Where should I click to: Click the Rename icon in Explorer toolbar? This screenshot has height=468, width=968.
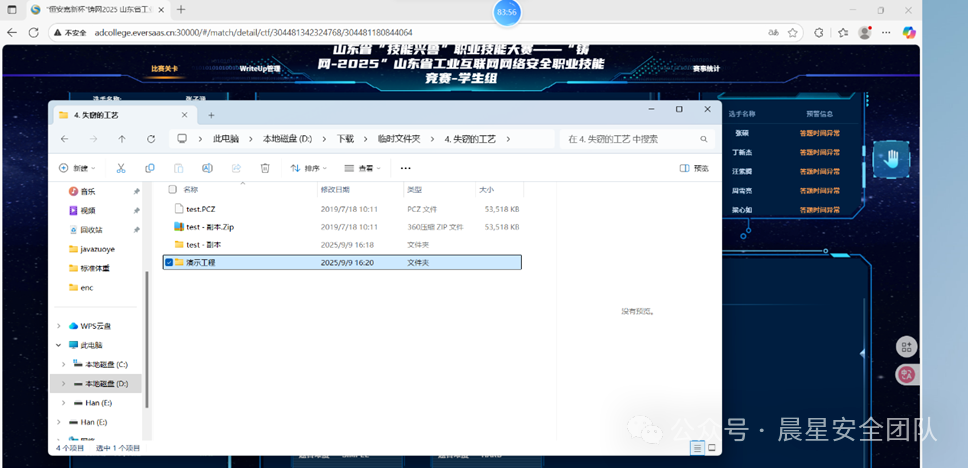pyautogui.click(x=207, y=168)
